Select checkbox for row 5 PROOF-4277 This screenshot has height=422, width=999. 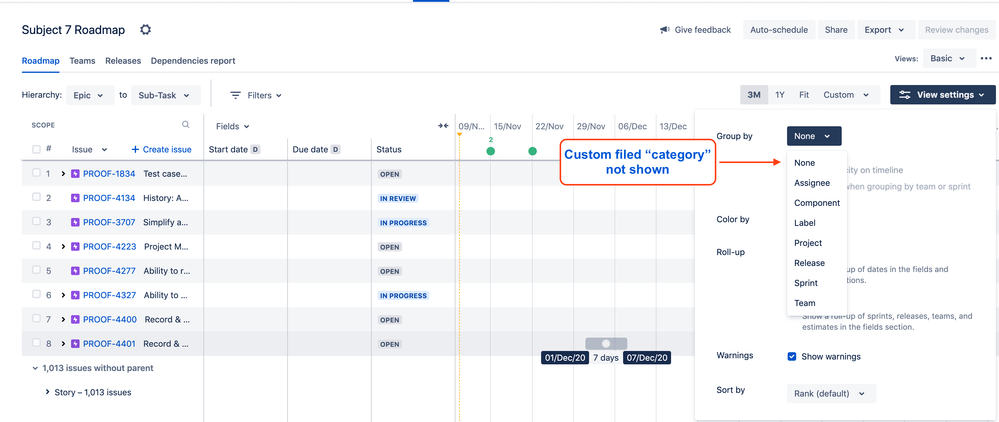(36, 270)
